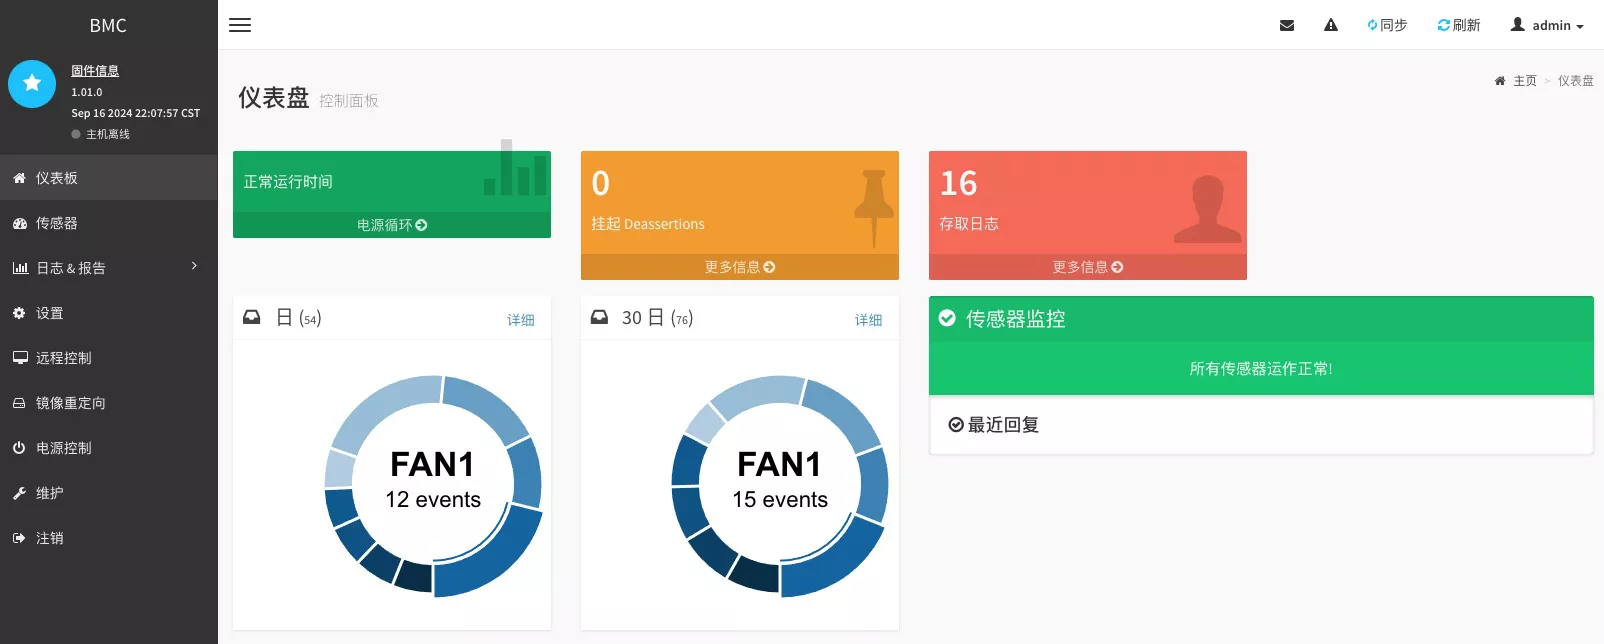This screenshot has height=644, width=1604.
Task: Open 传感器 sidebar item
Action: [109, 223]
